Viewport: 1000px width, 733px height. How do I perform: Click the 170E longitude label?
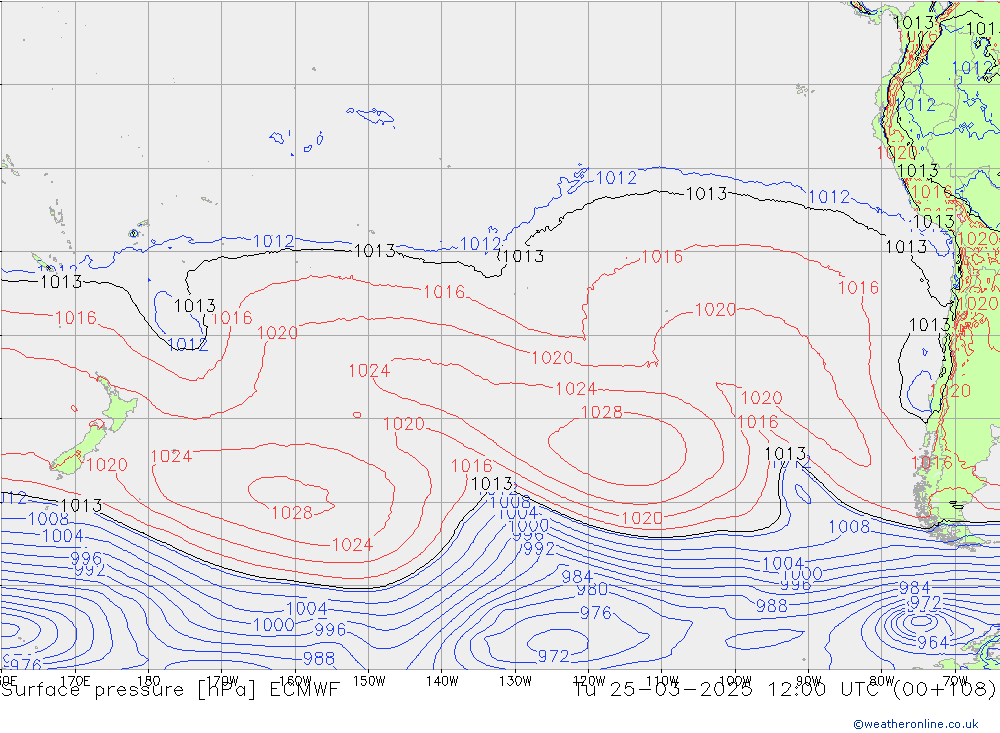[x=75, y=681]
